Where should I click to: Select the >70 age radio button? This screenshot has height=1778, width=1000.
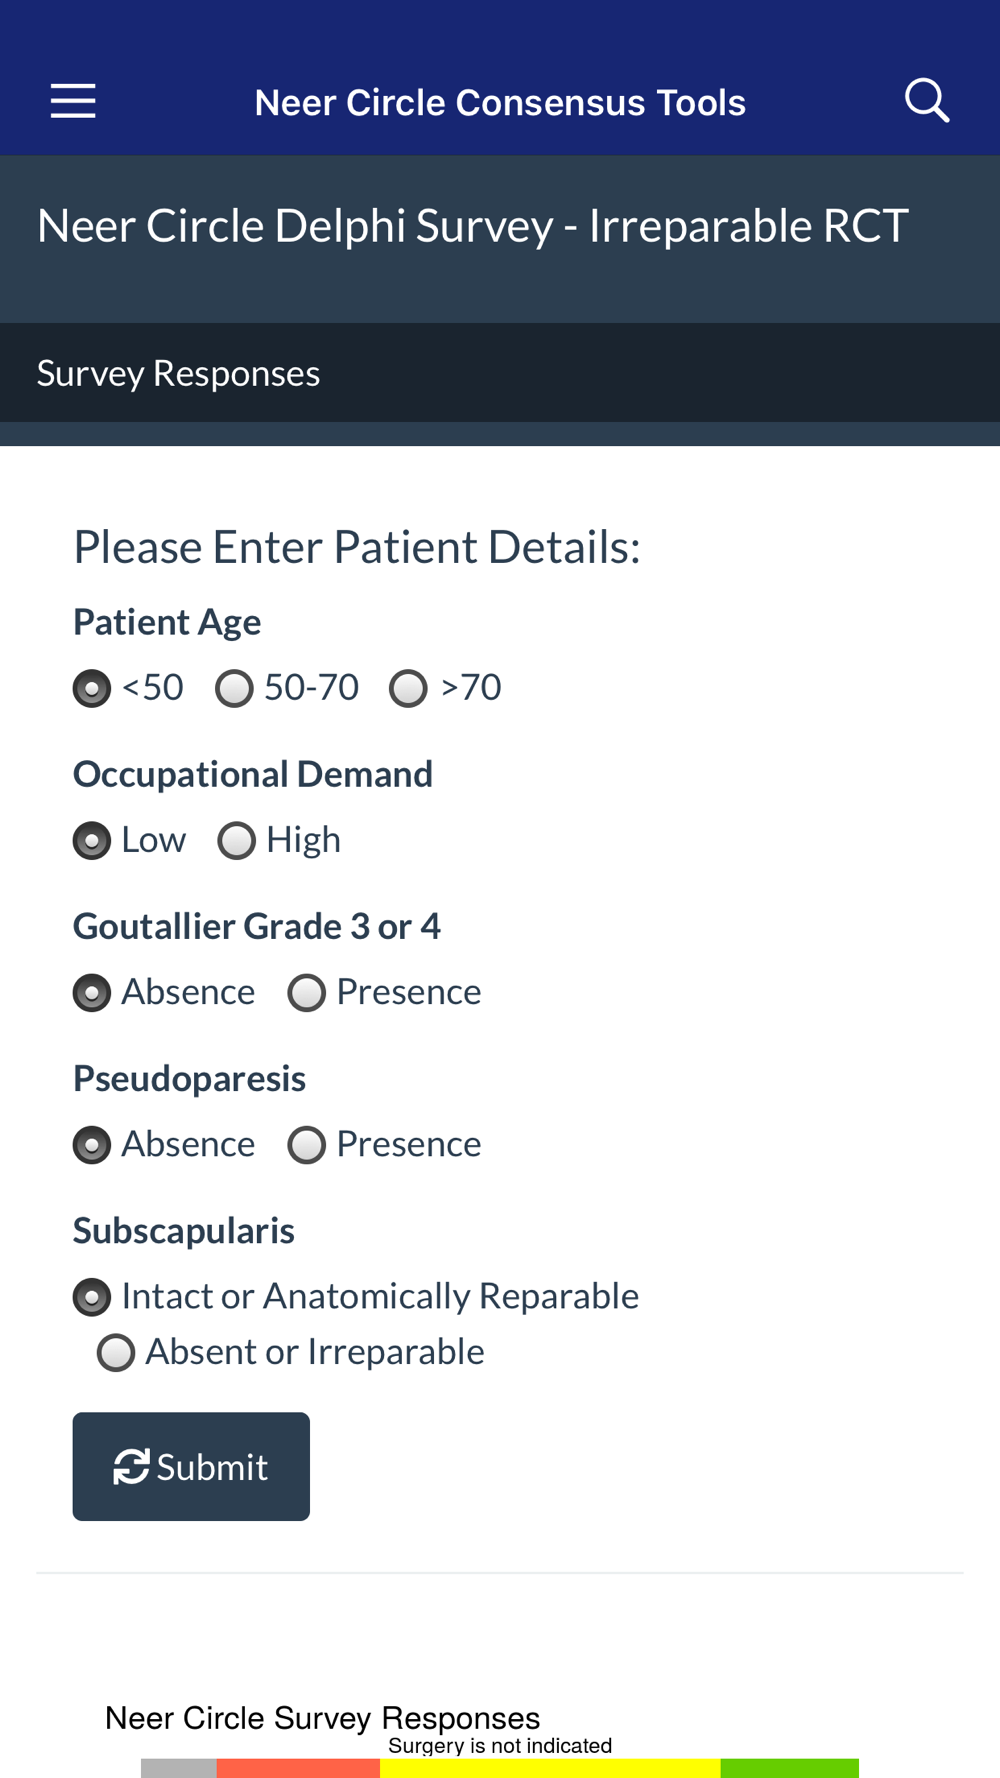(408, 688)
